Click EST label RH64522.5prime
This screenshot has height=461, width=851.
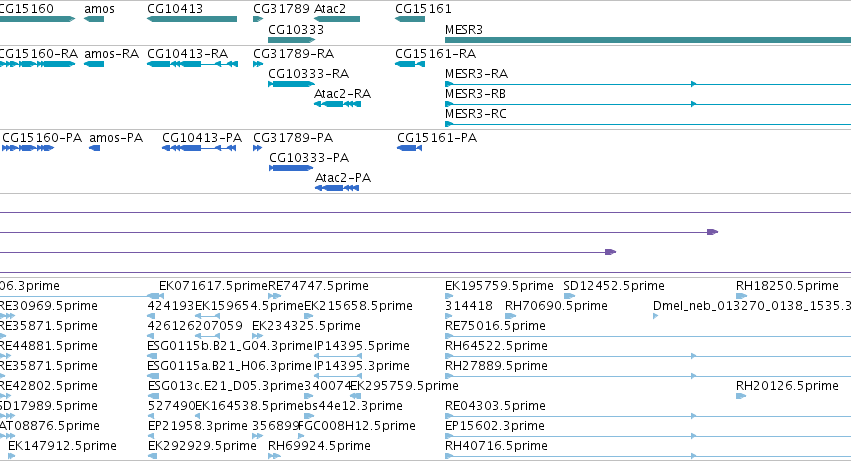496,346
